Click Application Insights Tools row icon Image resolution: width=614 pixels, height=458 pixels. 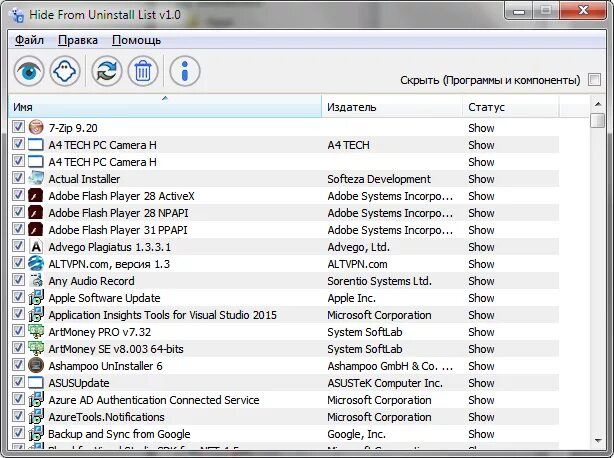coord(36,314)
